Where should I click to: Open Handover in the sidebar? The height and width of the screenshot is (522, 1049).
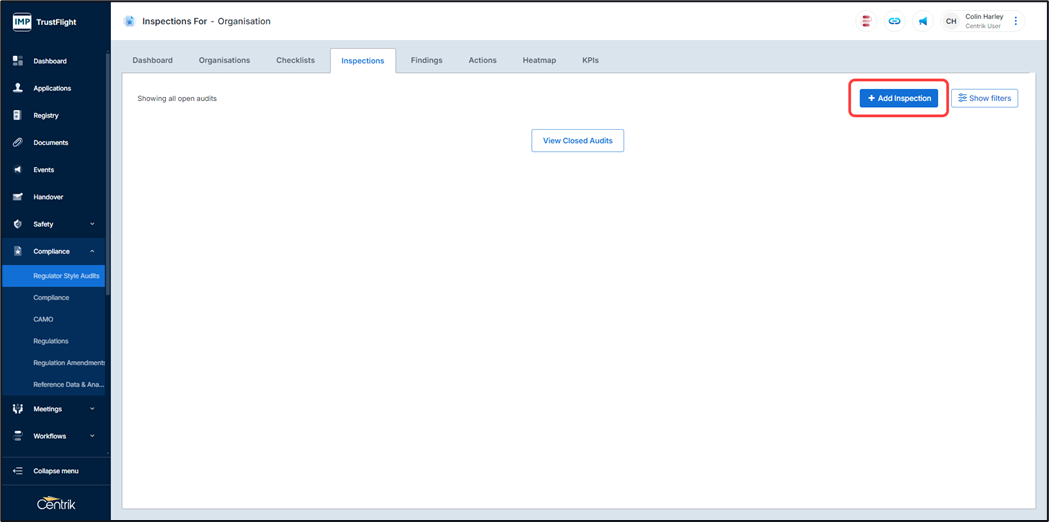[x=48, y=197]
